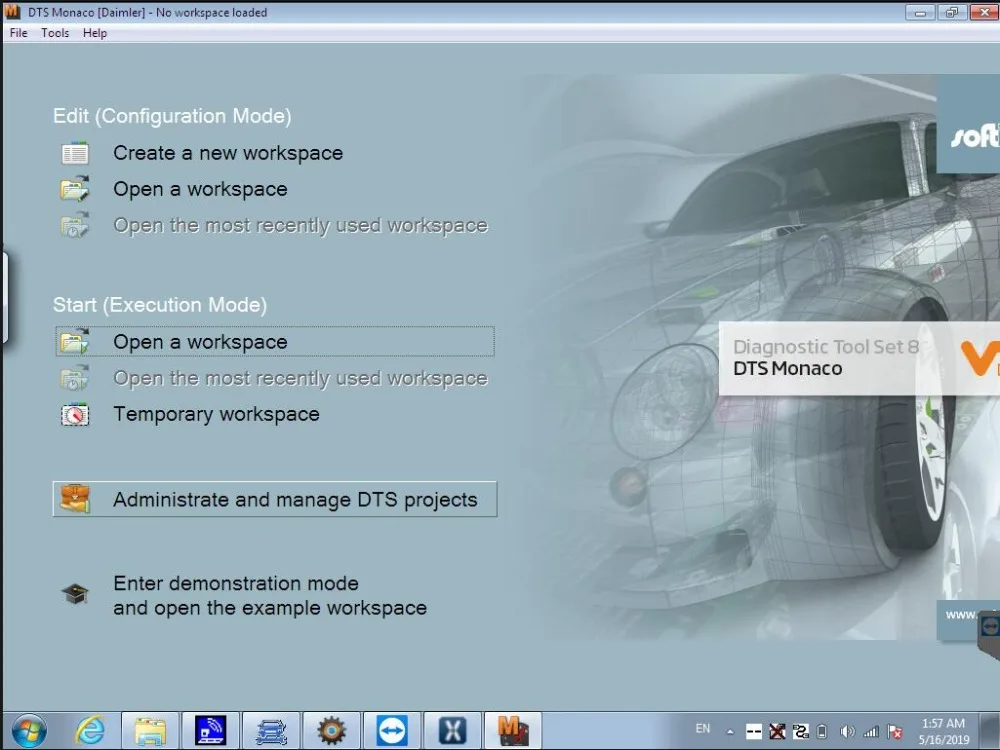Screen dimensions: 1000x750
Task: Click the network signal bars icon
Action: tap(871, 732)
